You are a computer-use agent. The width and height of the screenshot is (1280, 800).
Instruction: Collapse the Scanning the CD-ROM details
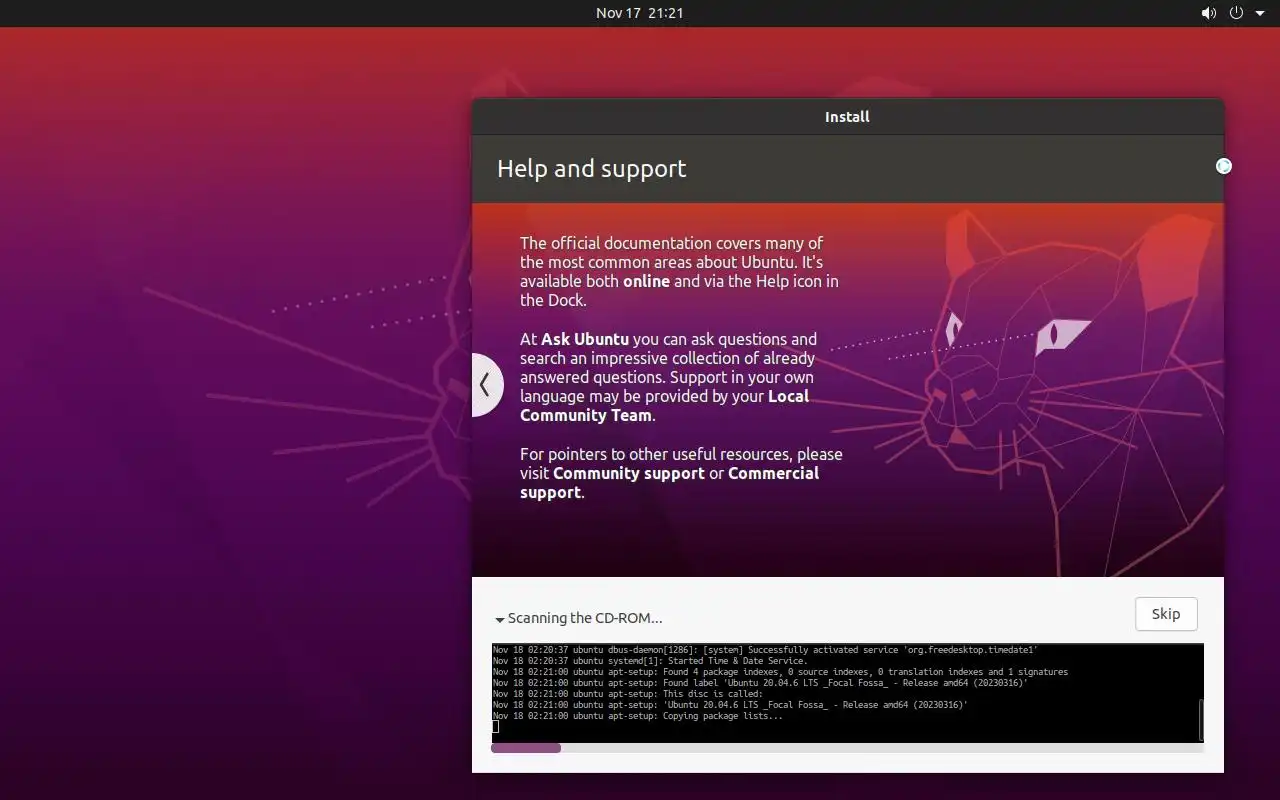(579, 618)
